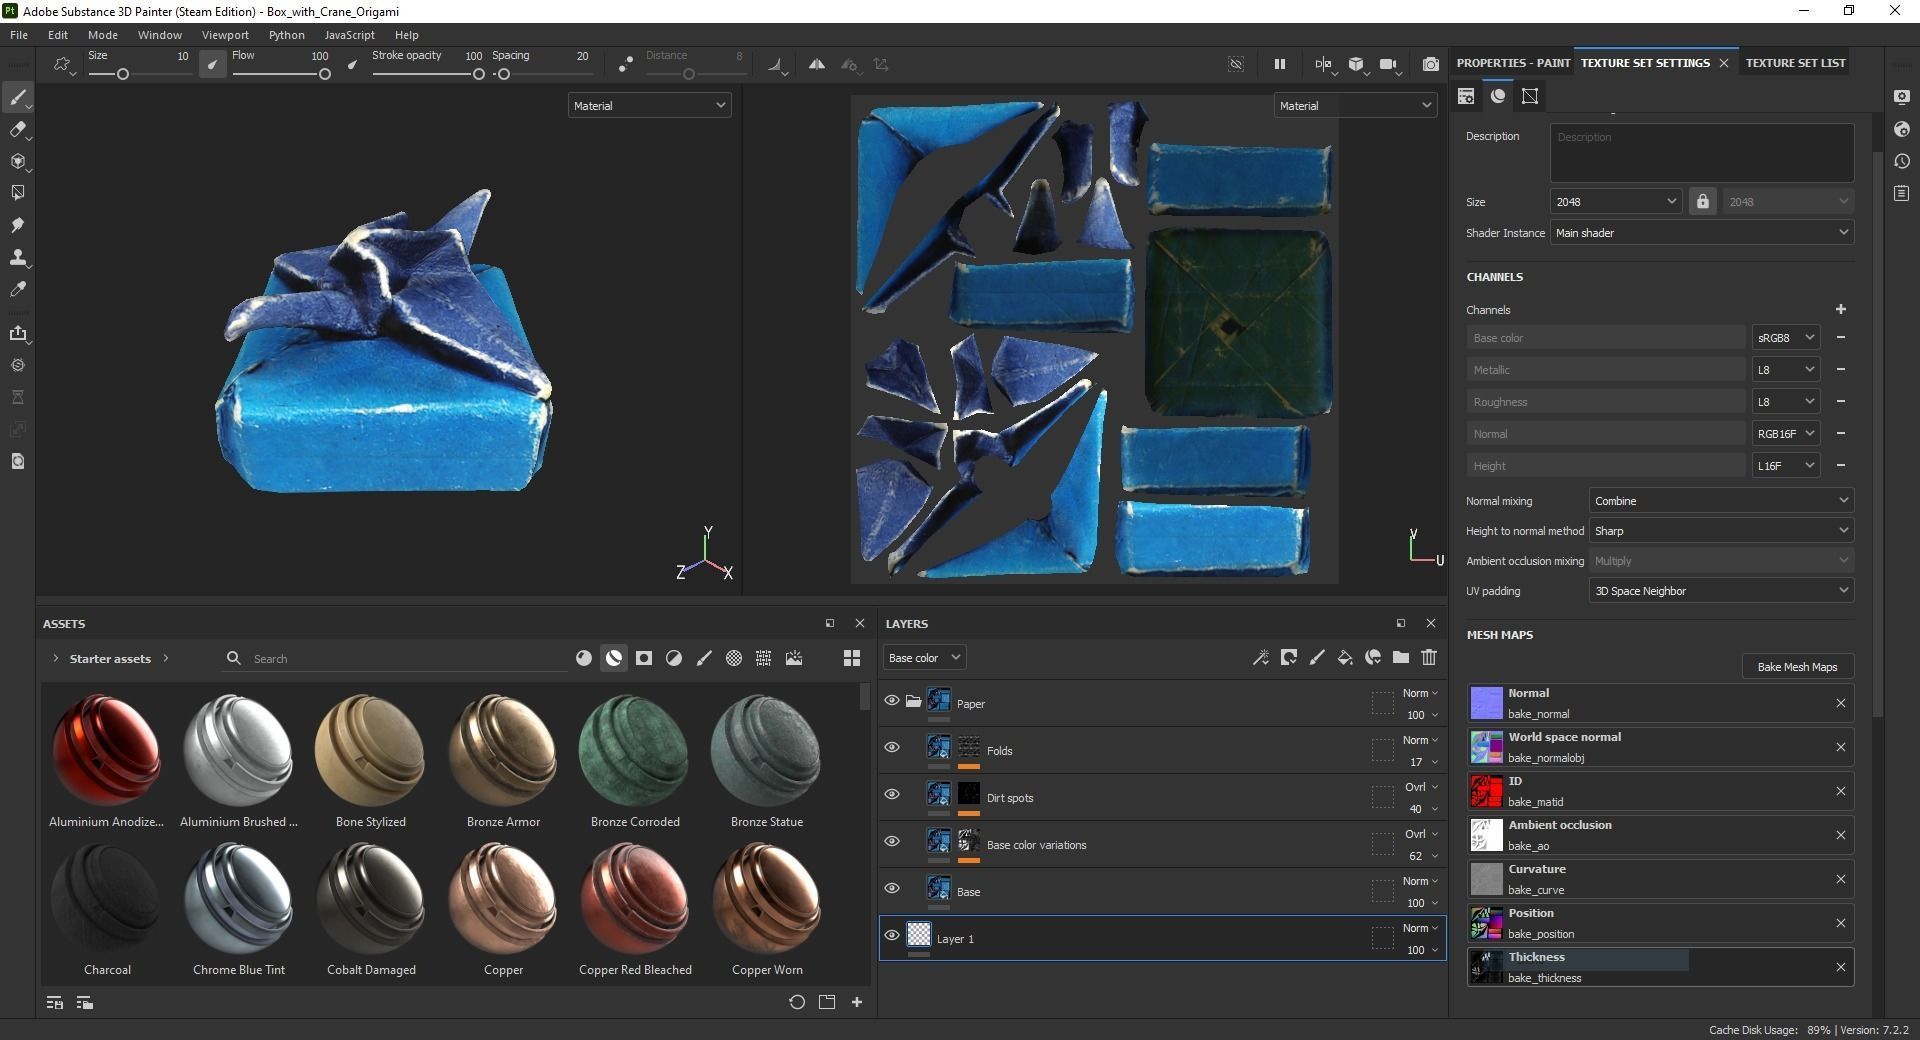The width and height of the screenshot is (1920, 1040).
Task: Open the camera screenshot icon
Action: point(1431,64)
